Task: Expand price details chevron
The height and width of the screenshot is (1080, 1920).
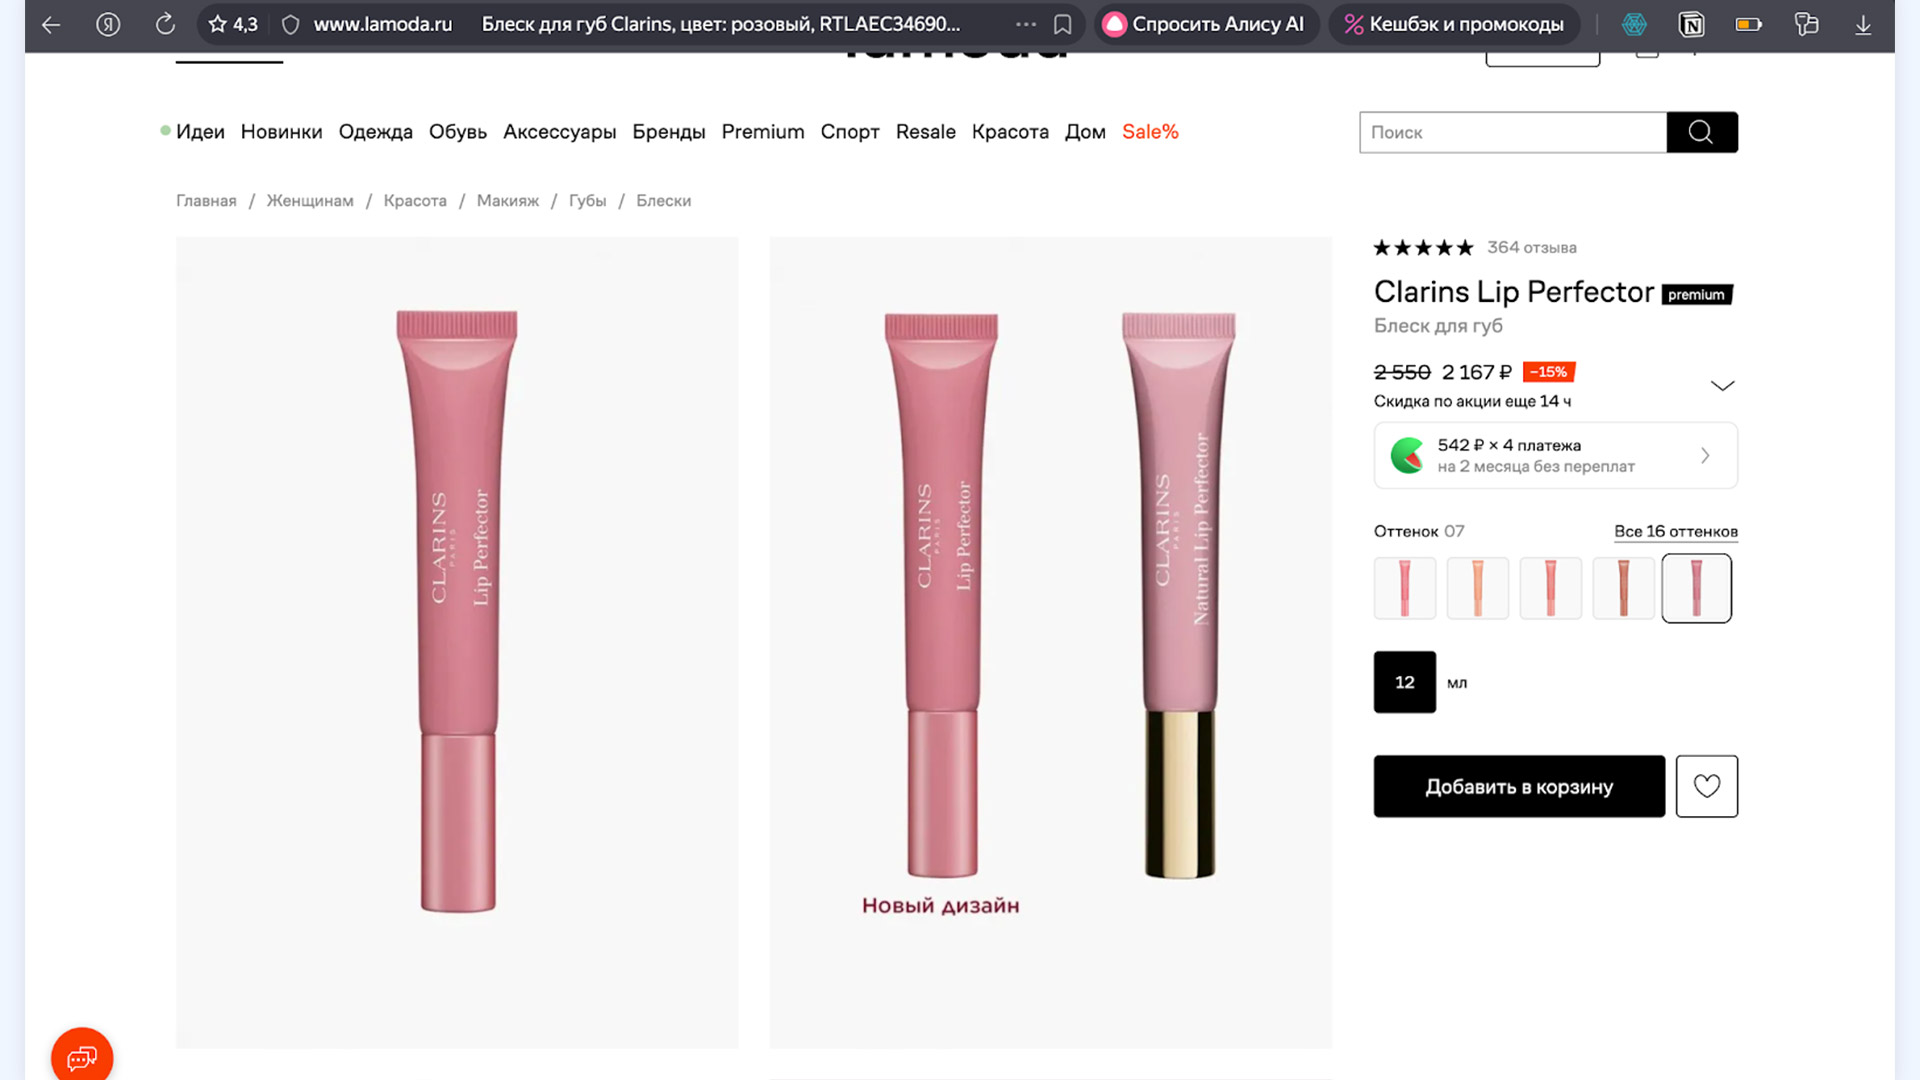Action: tap(1721, 386)
